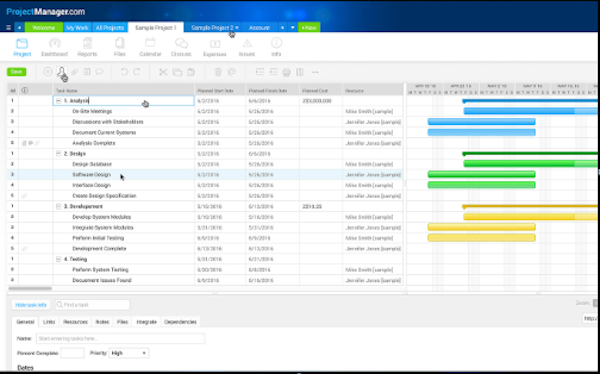Undo the last change
Viewport: 600px width, 374px height.
(124, 72)
